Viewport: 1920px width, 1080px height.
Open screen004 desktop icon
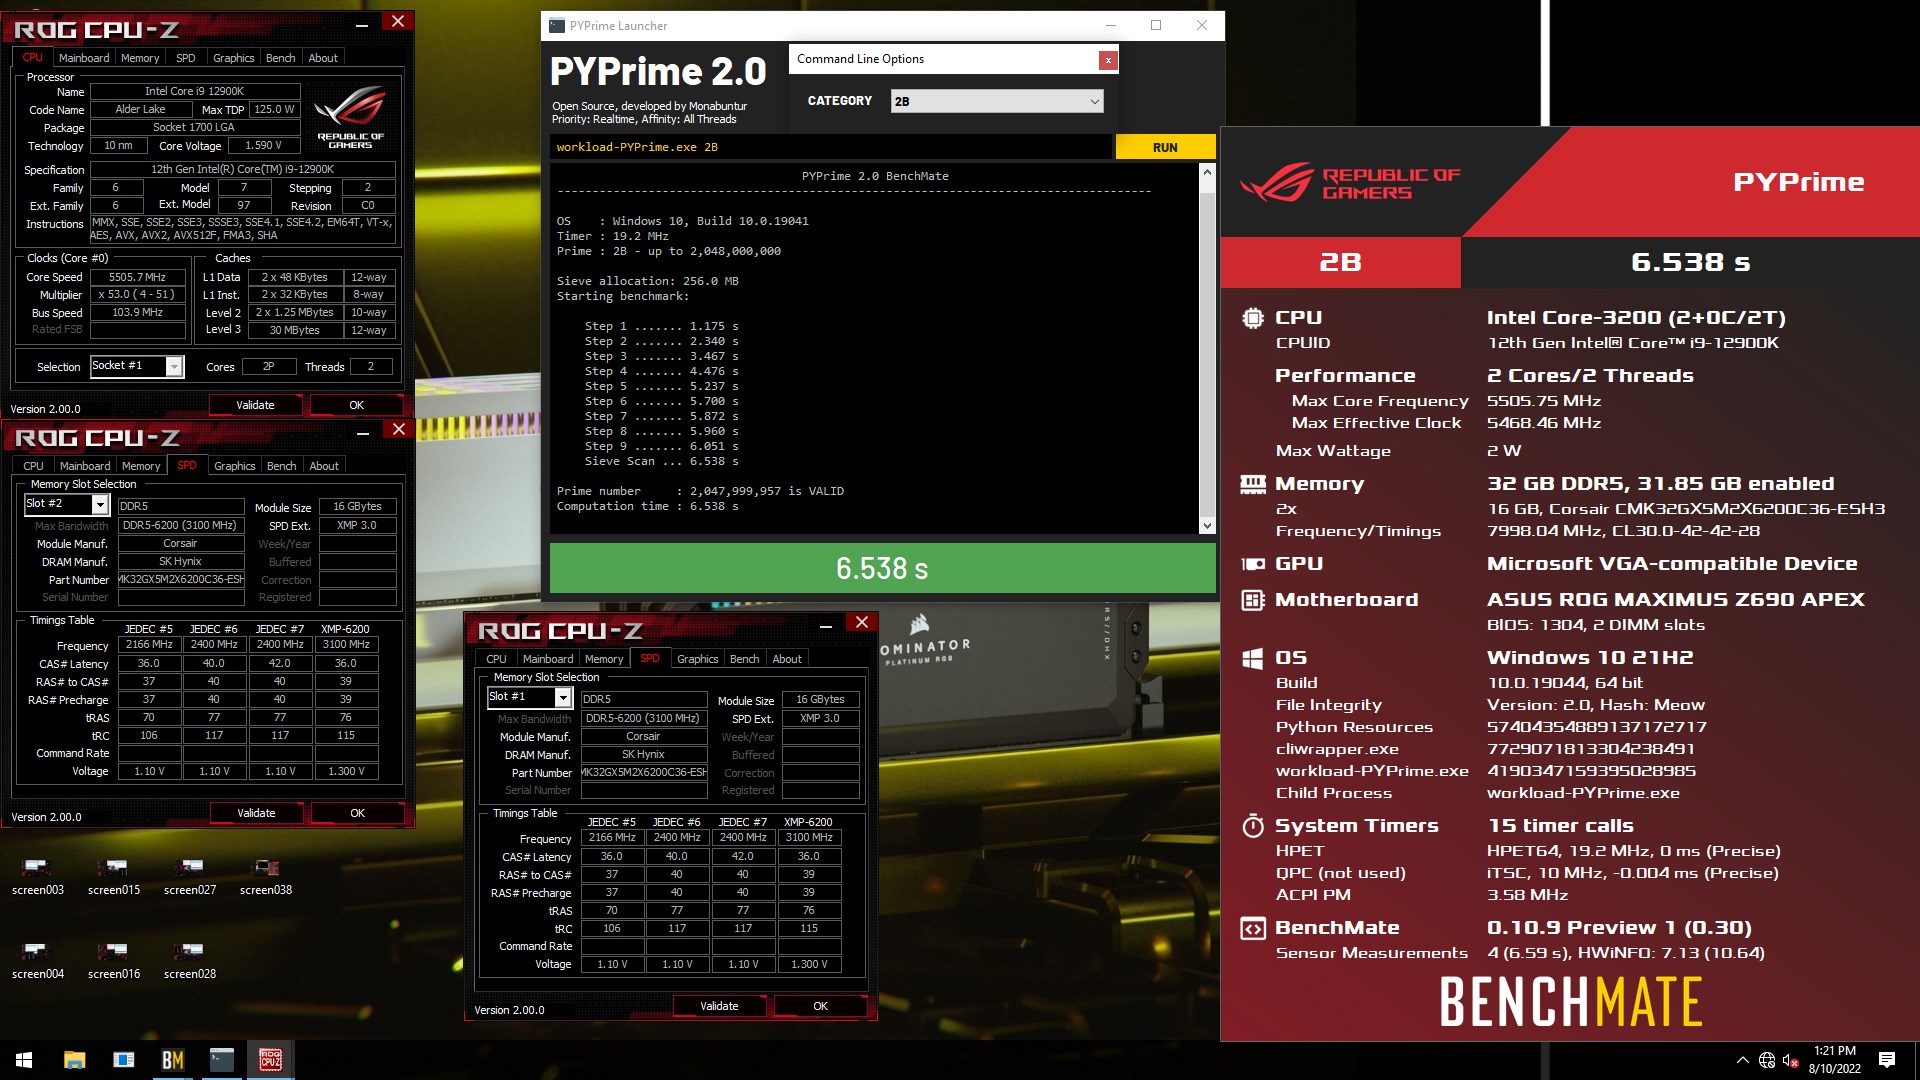tap(38, 960)
